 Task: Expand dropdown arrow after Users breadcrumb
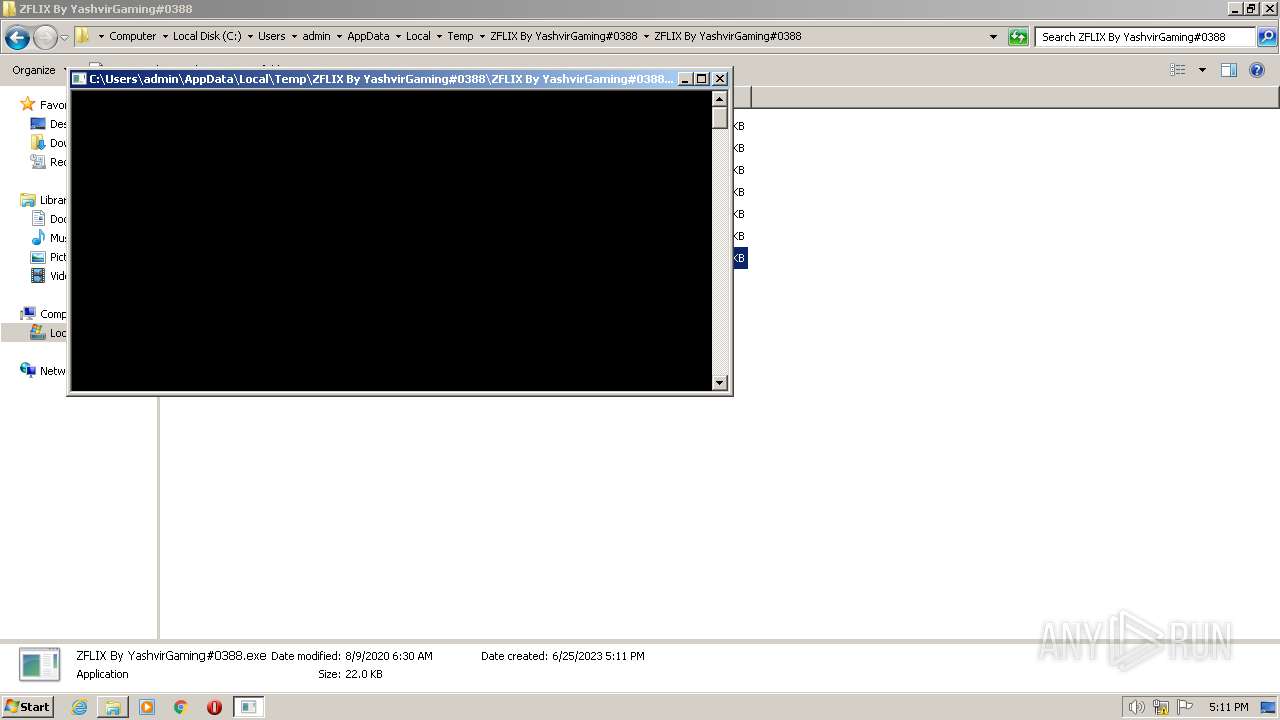coord(294,36)
